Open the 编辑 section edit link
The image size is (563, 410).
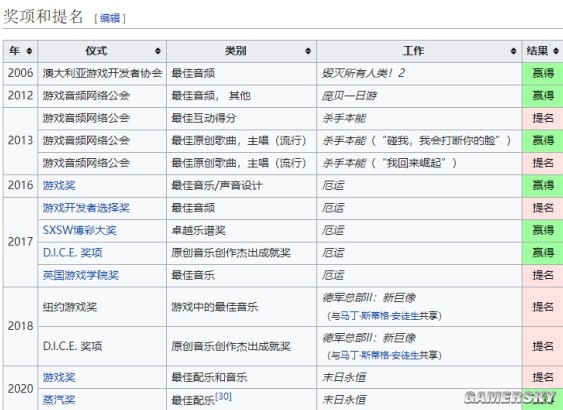pyautogui.click(x=110, y=18)
